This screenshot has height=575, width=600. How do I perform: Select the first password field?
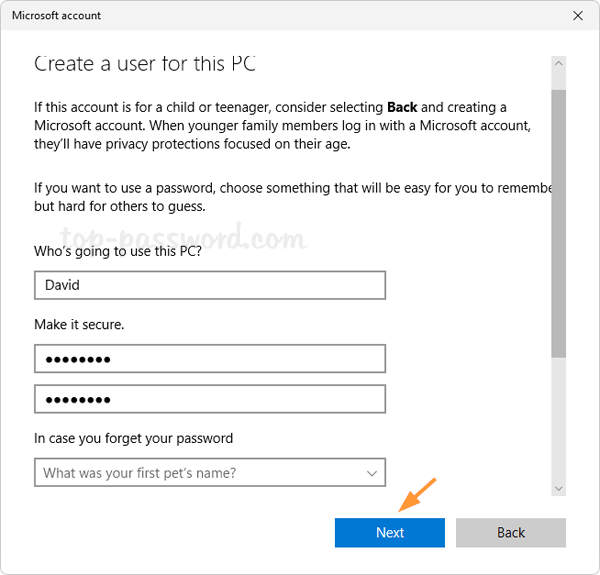(209, 359)
